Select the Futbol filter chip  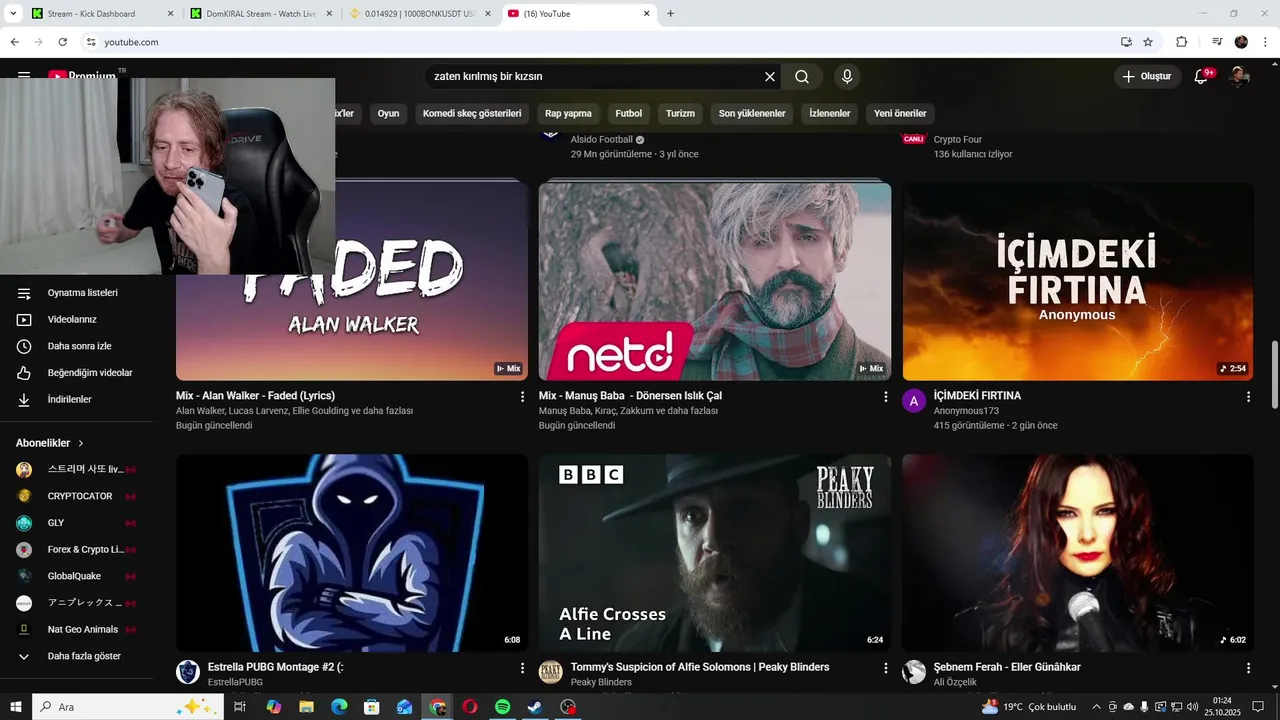(x=629, y=113)
